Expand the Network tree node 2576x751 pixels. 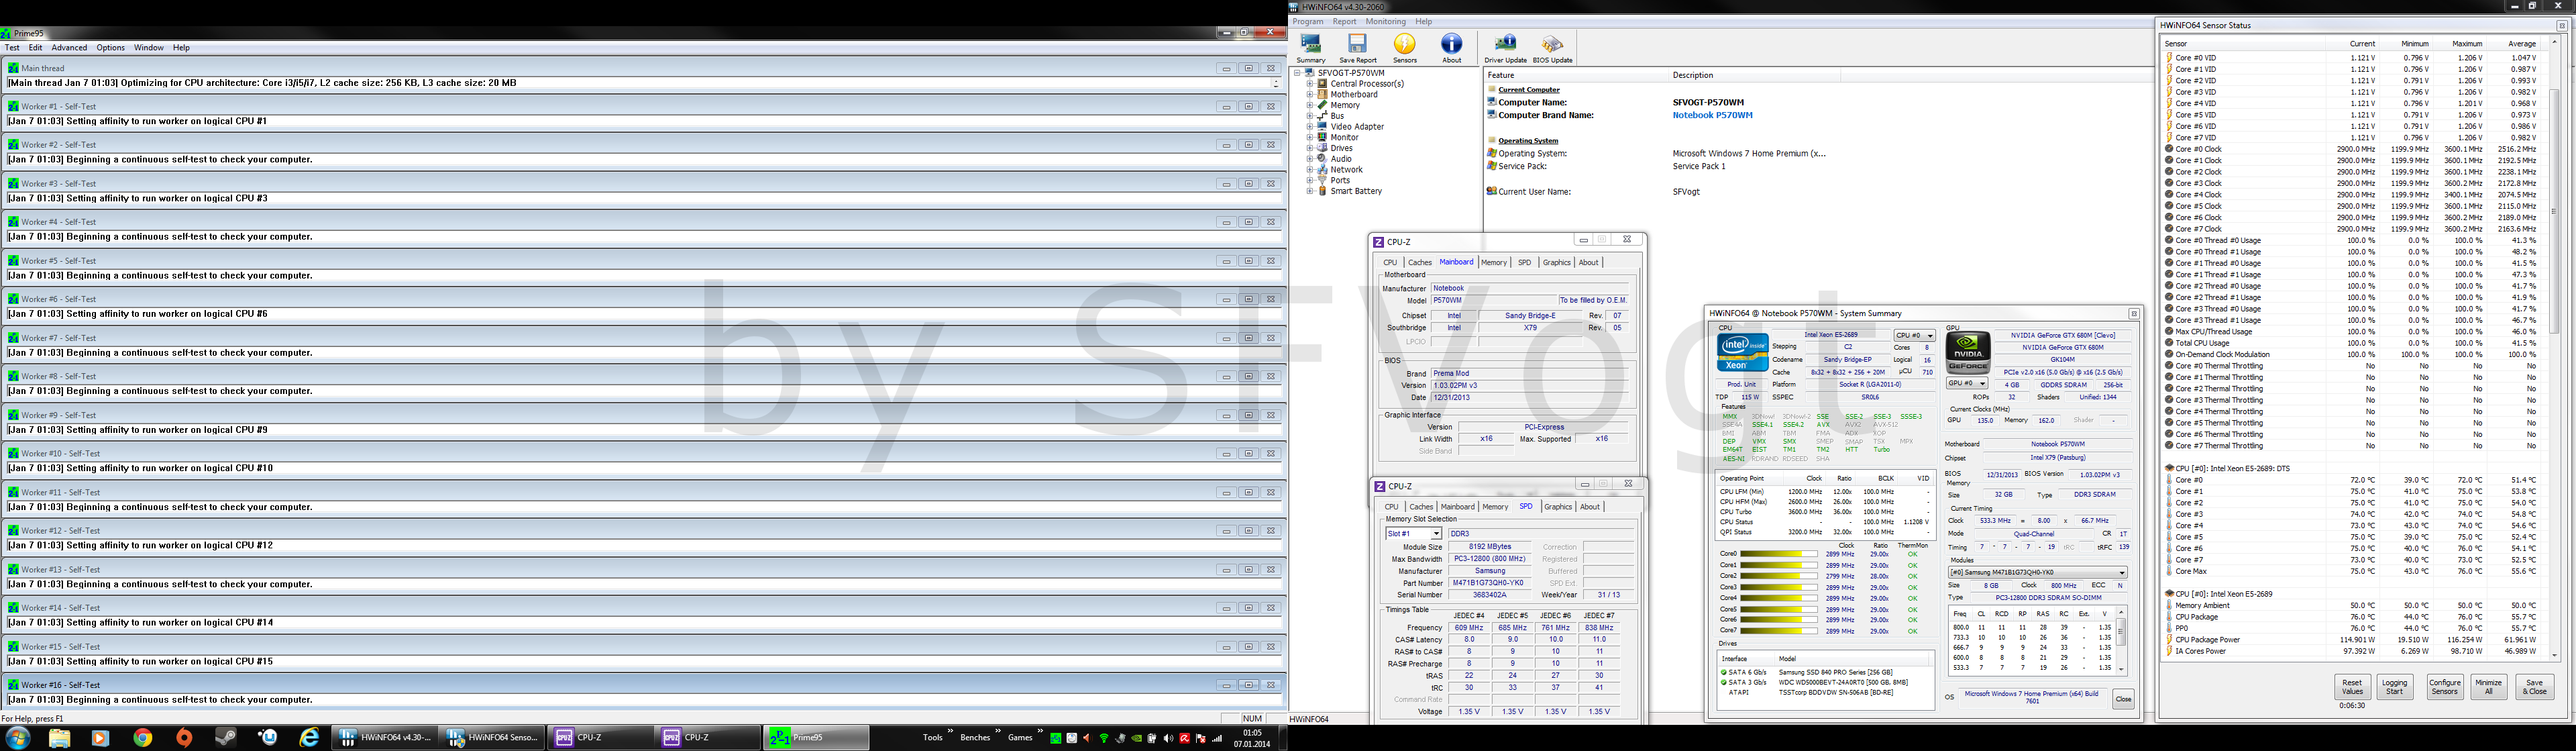tap(1309, 170)
